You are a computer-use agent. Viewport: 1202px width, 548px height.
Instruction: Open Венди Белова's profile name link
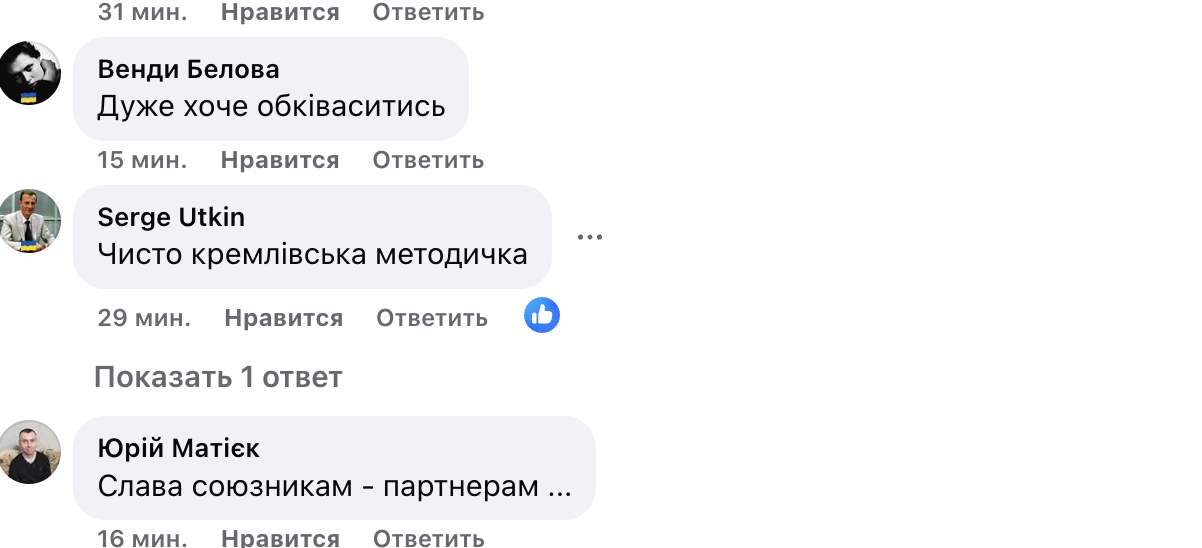188,69
